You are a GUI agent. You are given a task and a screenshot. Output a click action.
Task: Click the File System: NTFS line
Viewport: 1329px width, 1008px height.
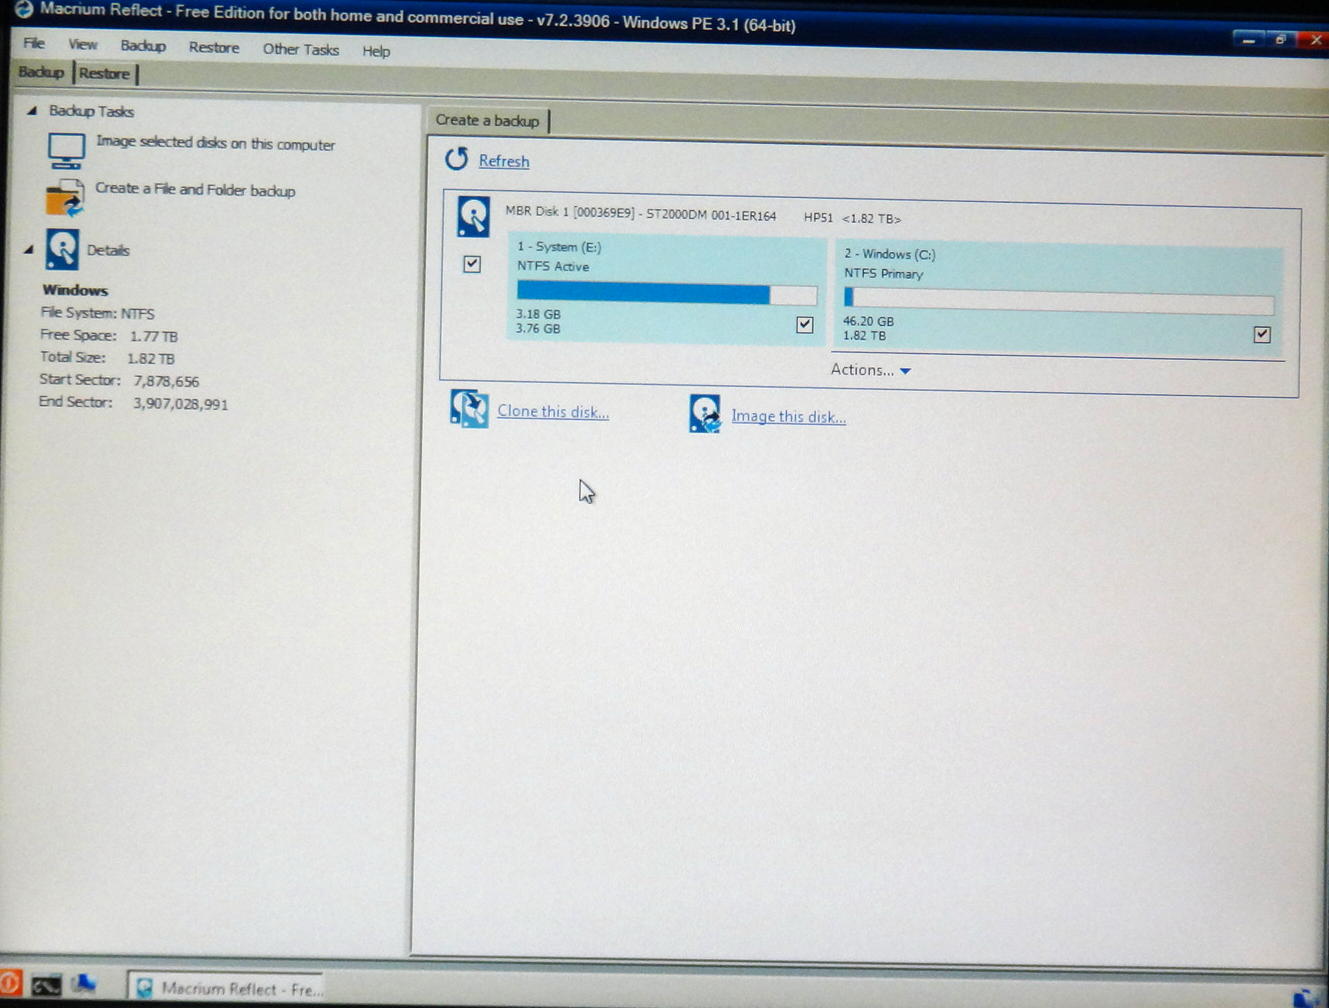[97, 313]
